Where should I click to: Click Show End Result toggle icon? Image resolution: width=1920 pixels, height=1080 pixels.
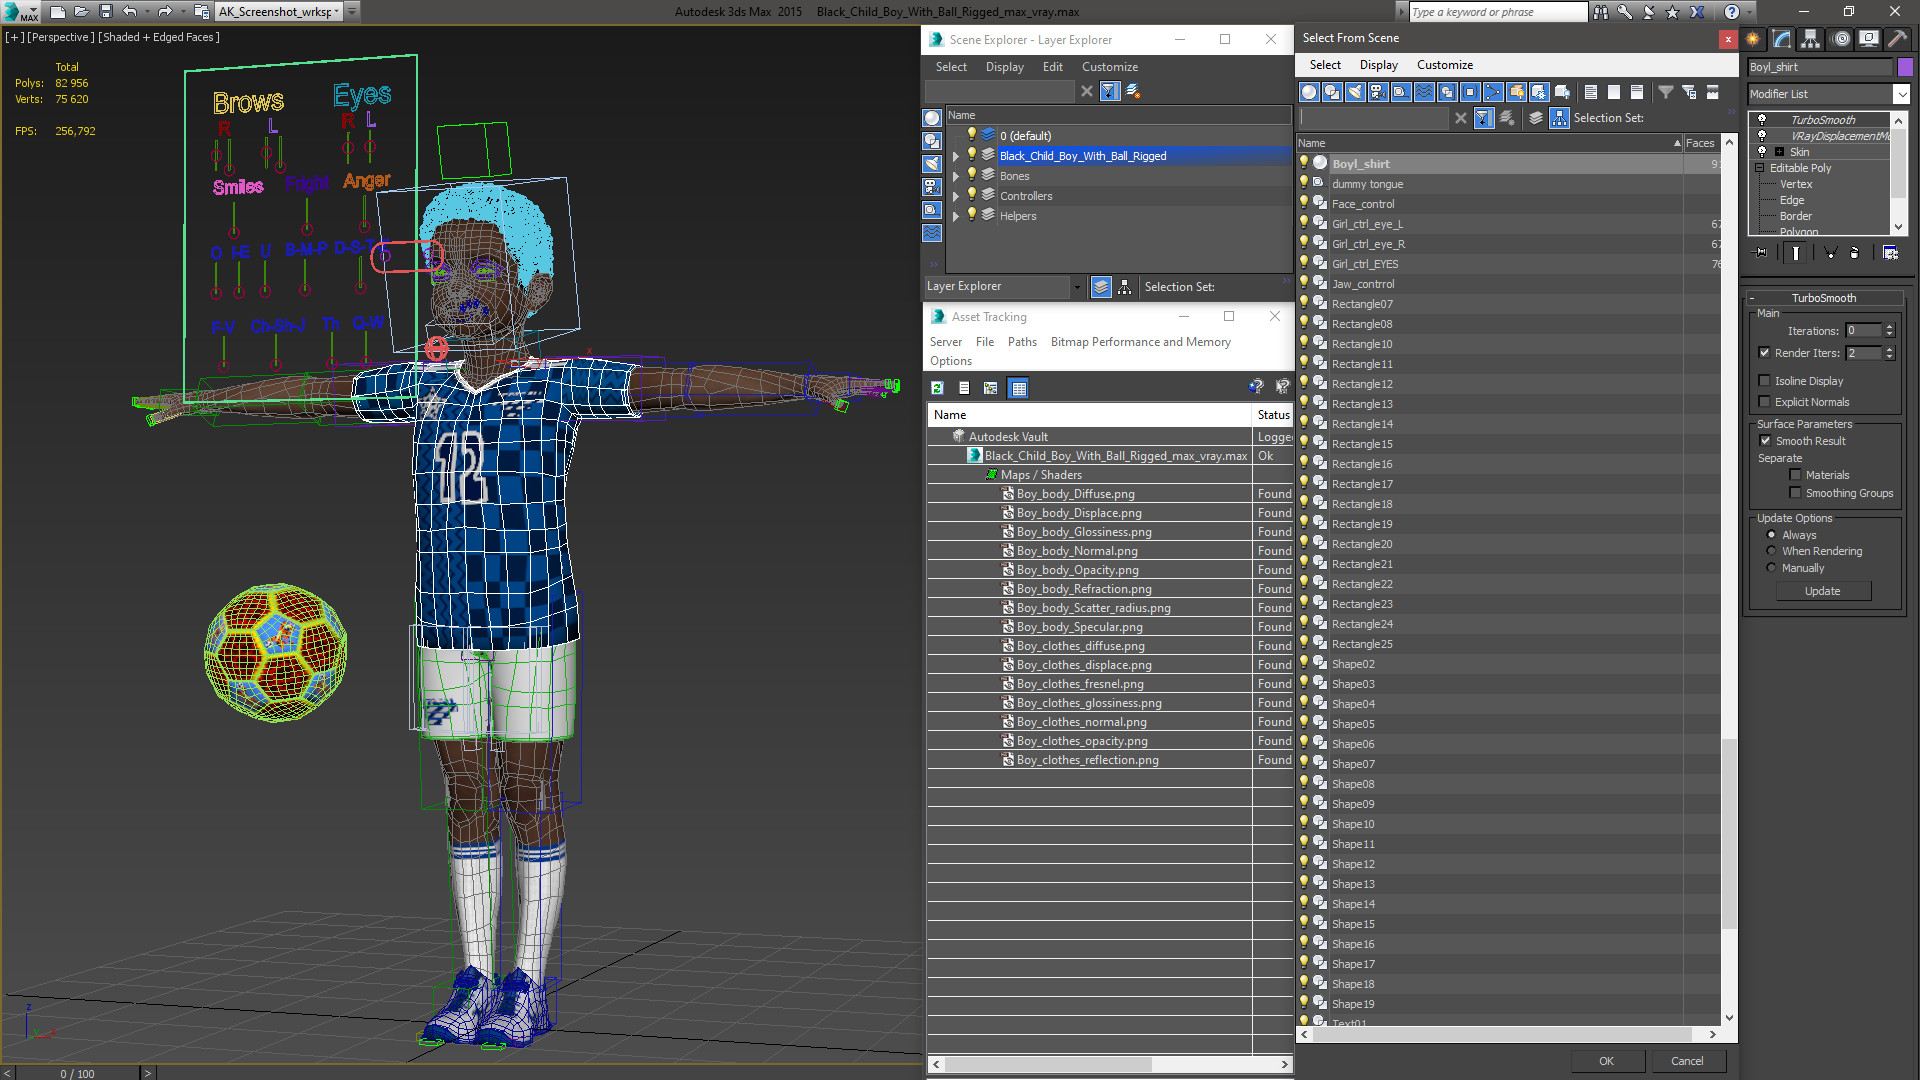[1796, 253]
